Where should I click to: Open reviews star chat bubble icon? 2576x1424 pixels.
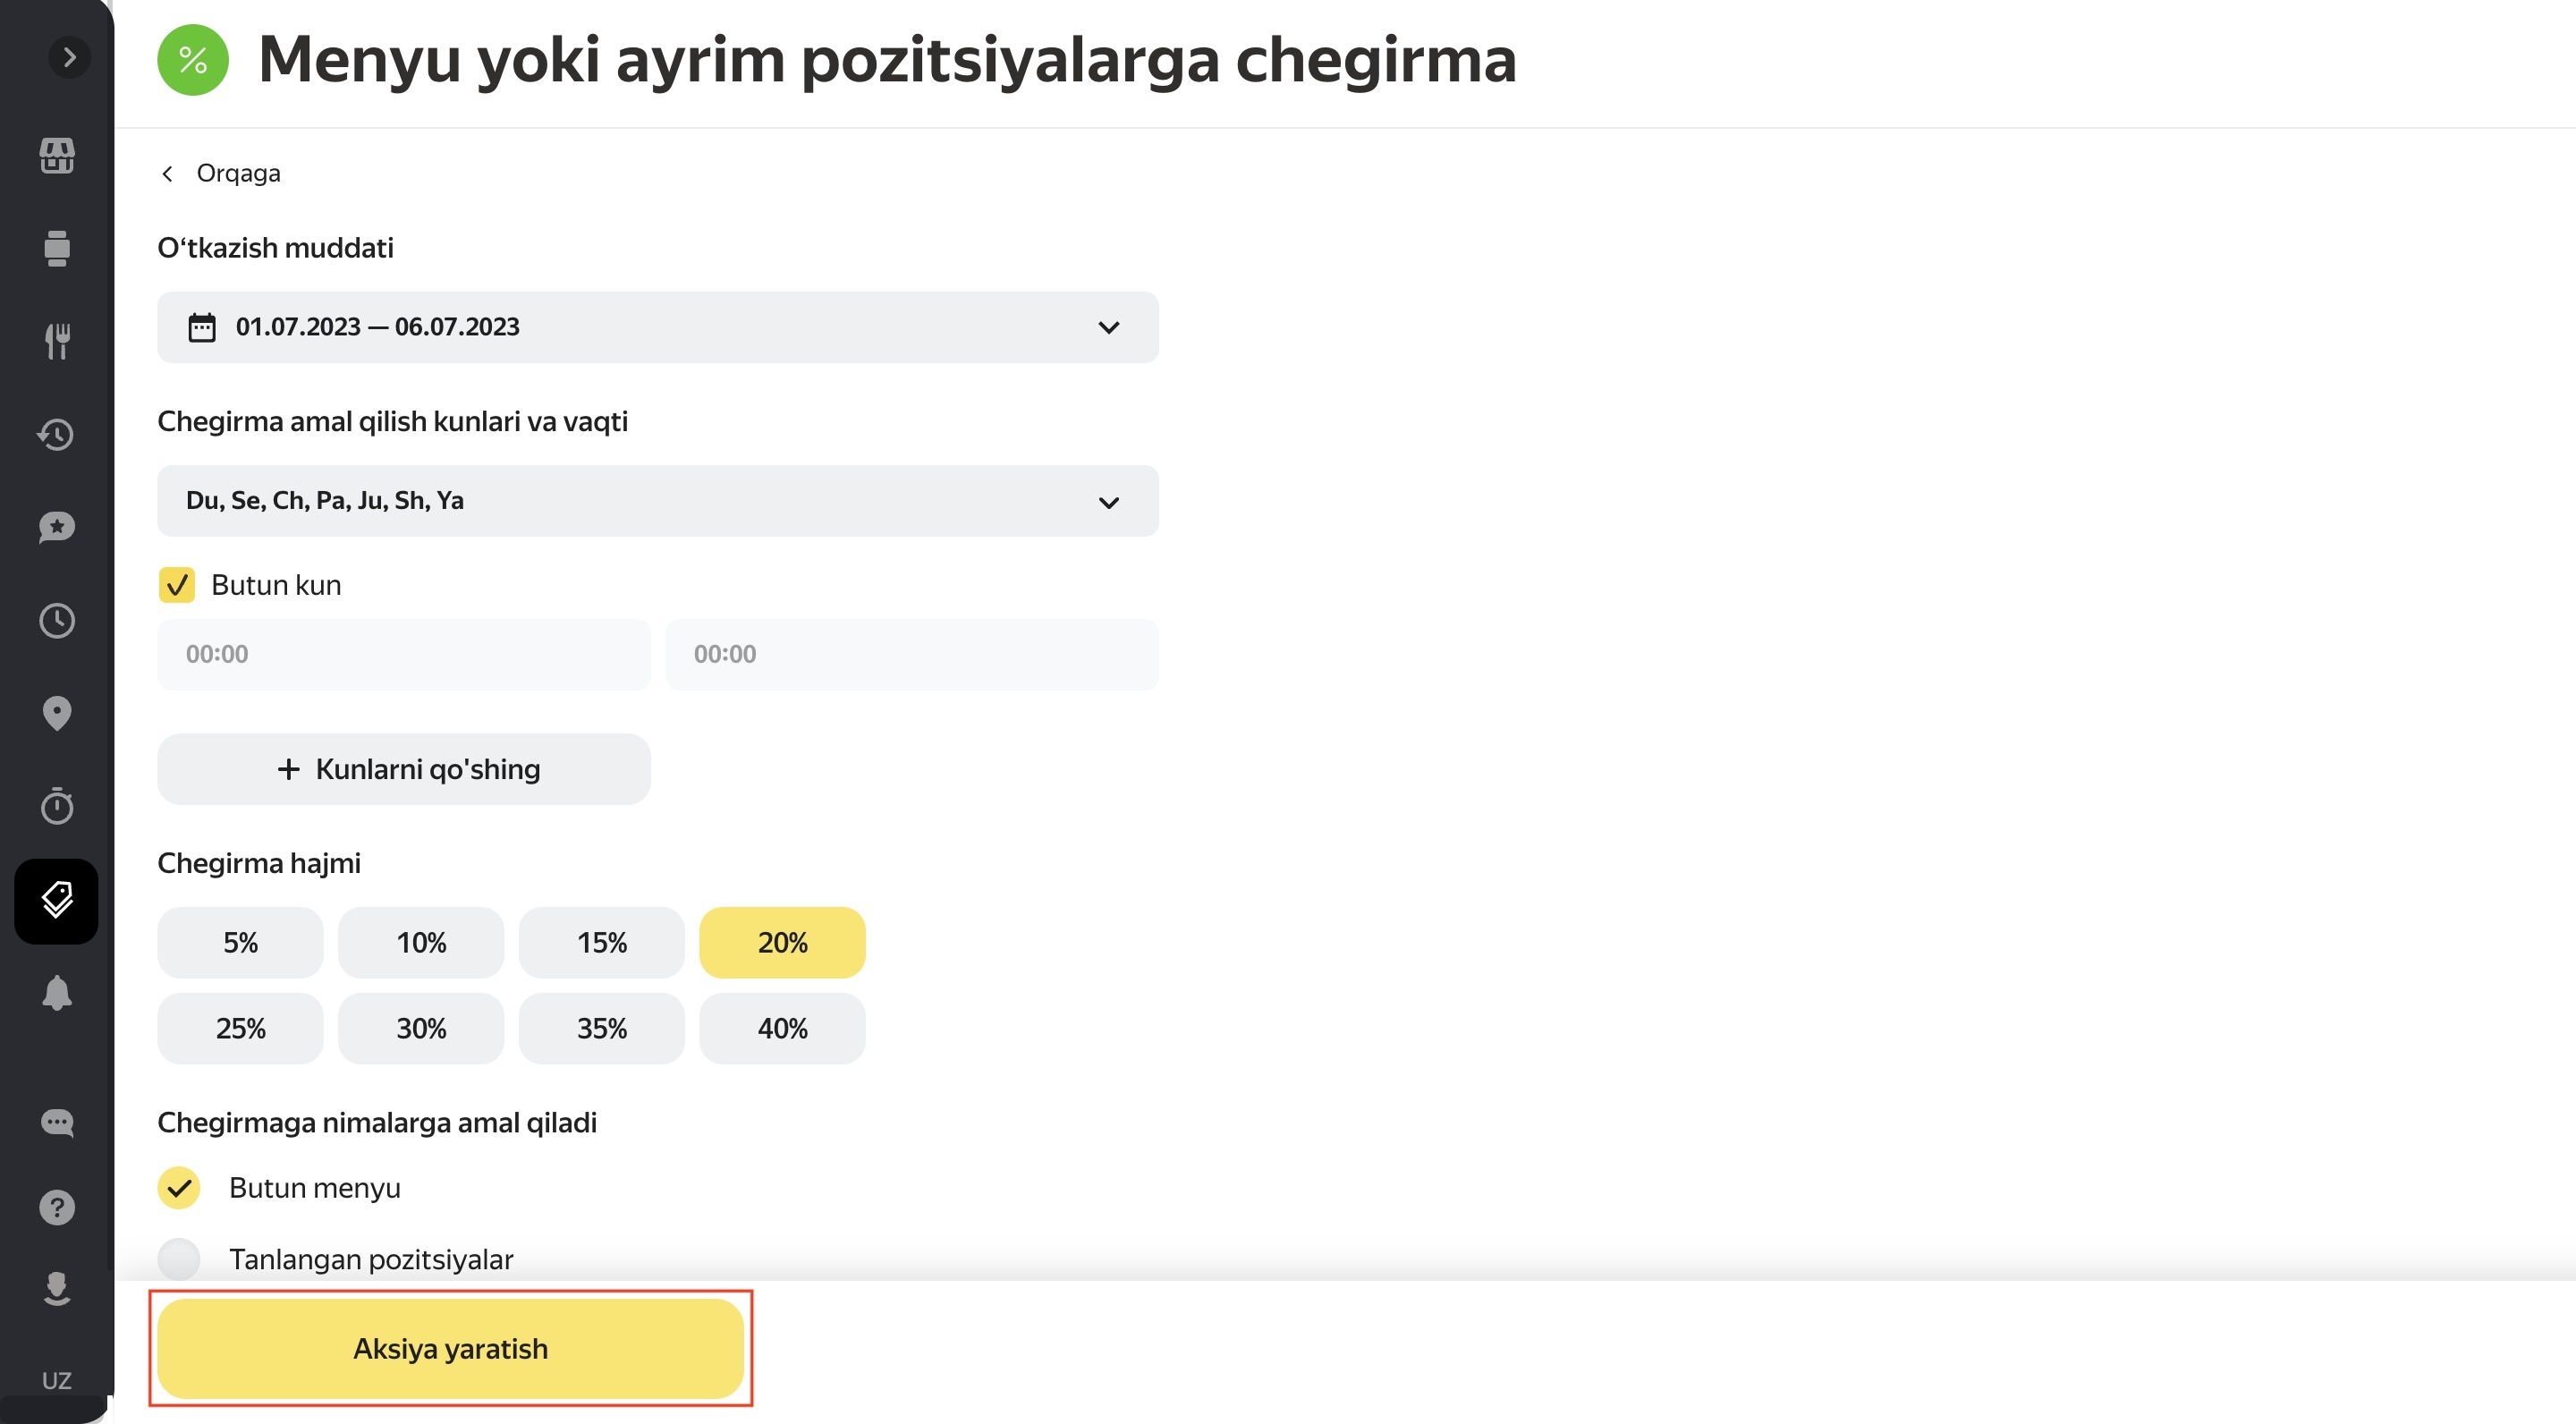pos(57,527)
